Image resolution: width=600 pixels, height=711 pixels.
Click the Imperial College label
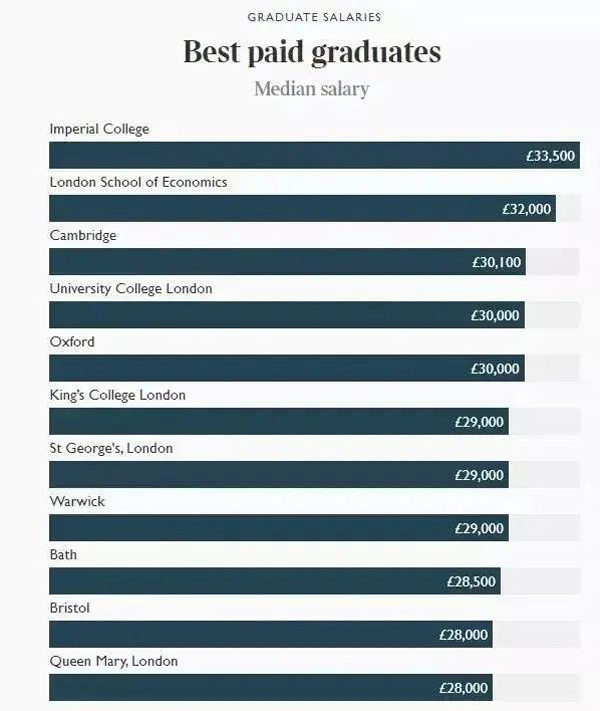99,129
